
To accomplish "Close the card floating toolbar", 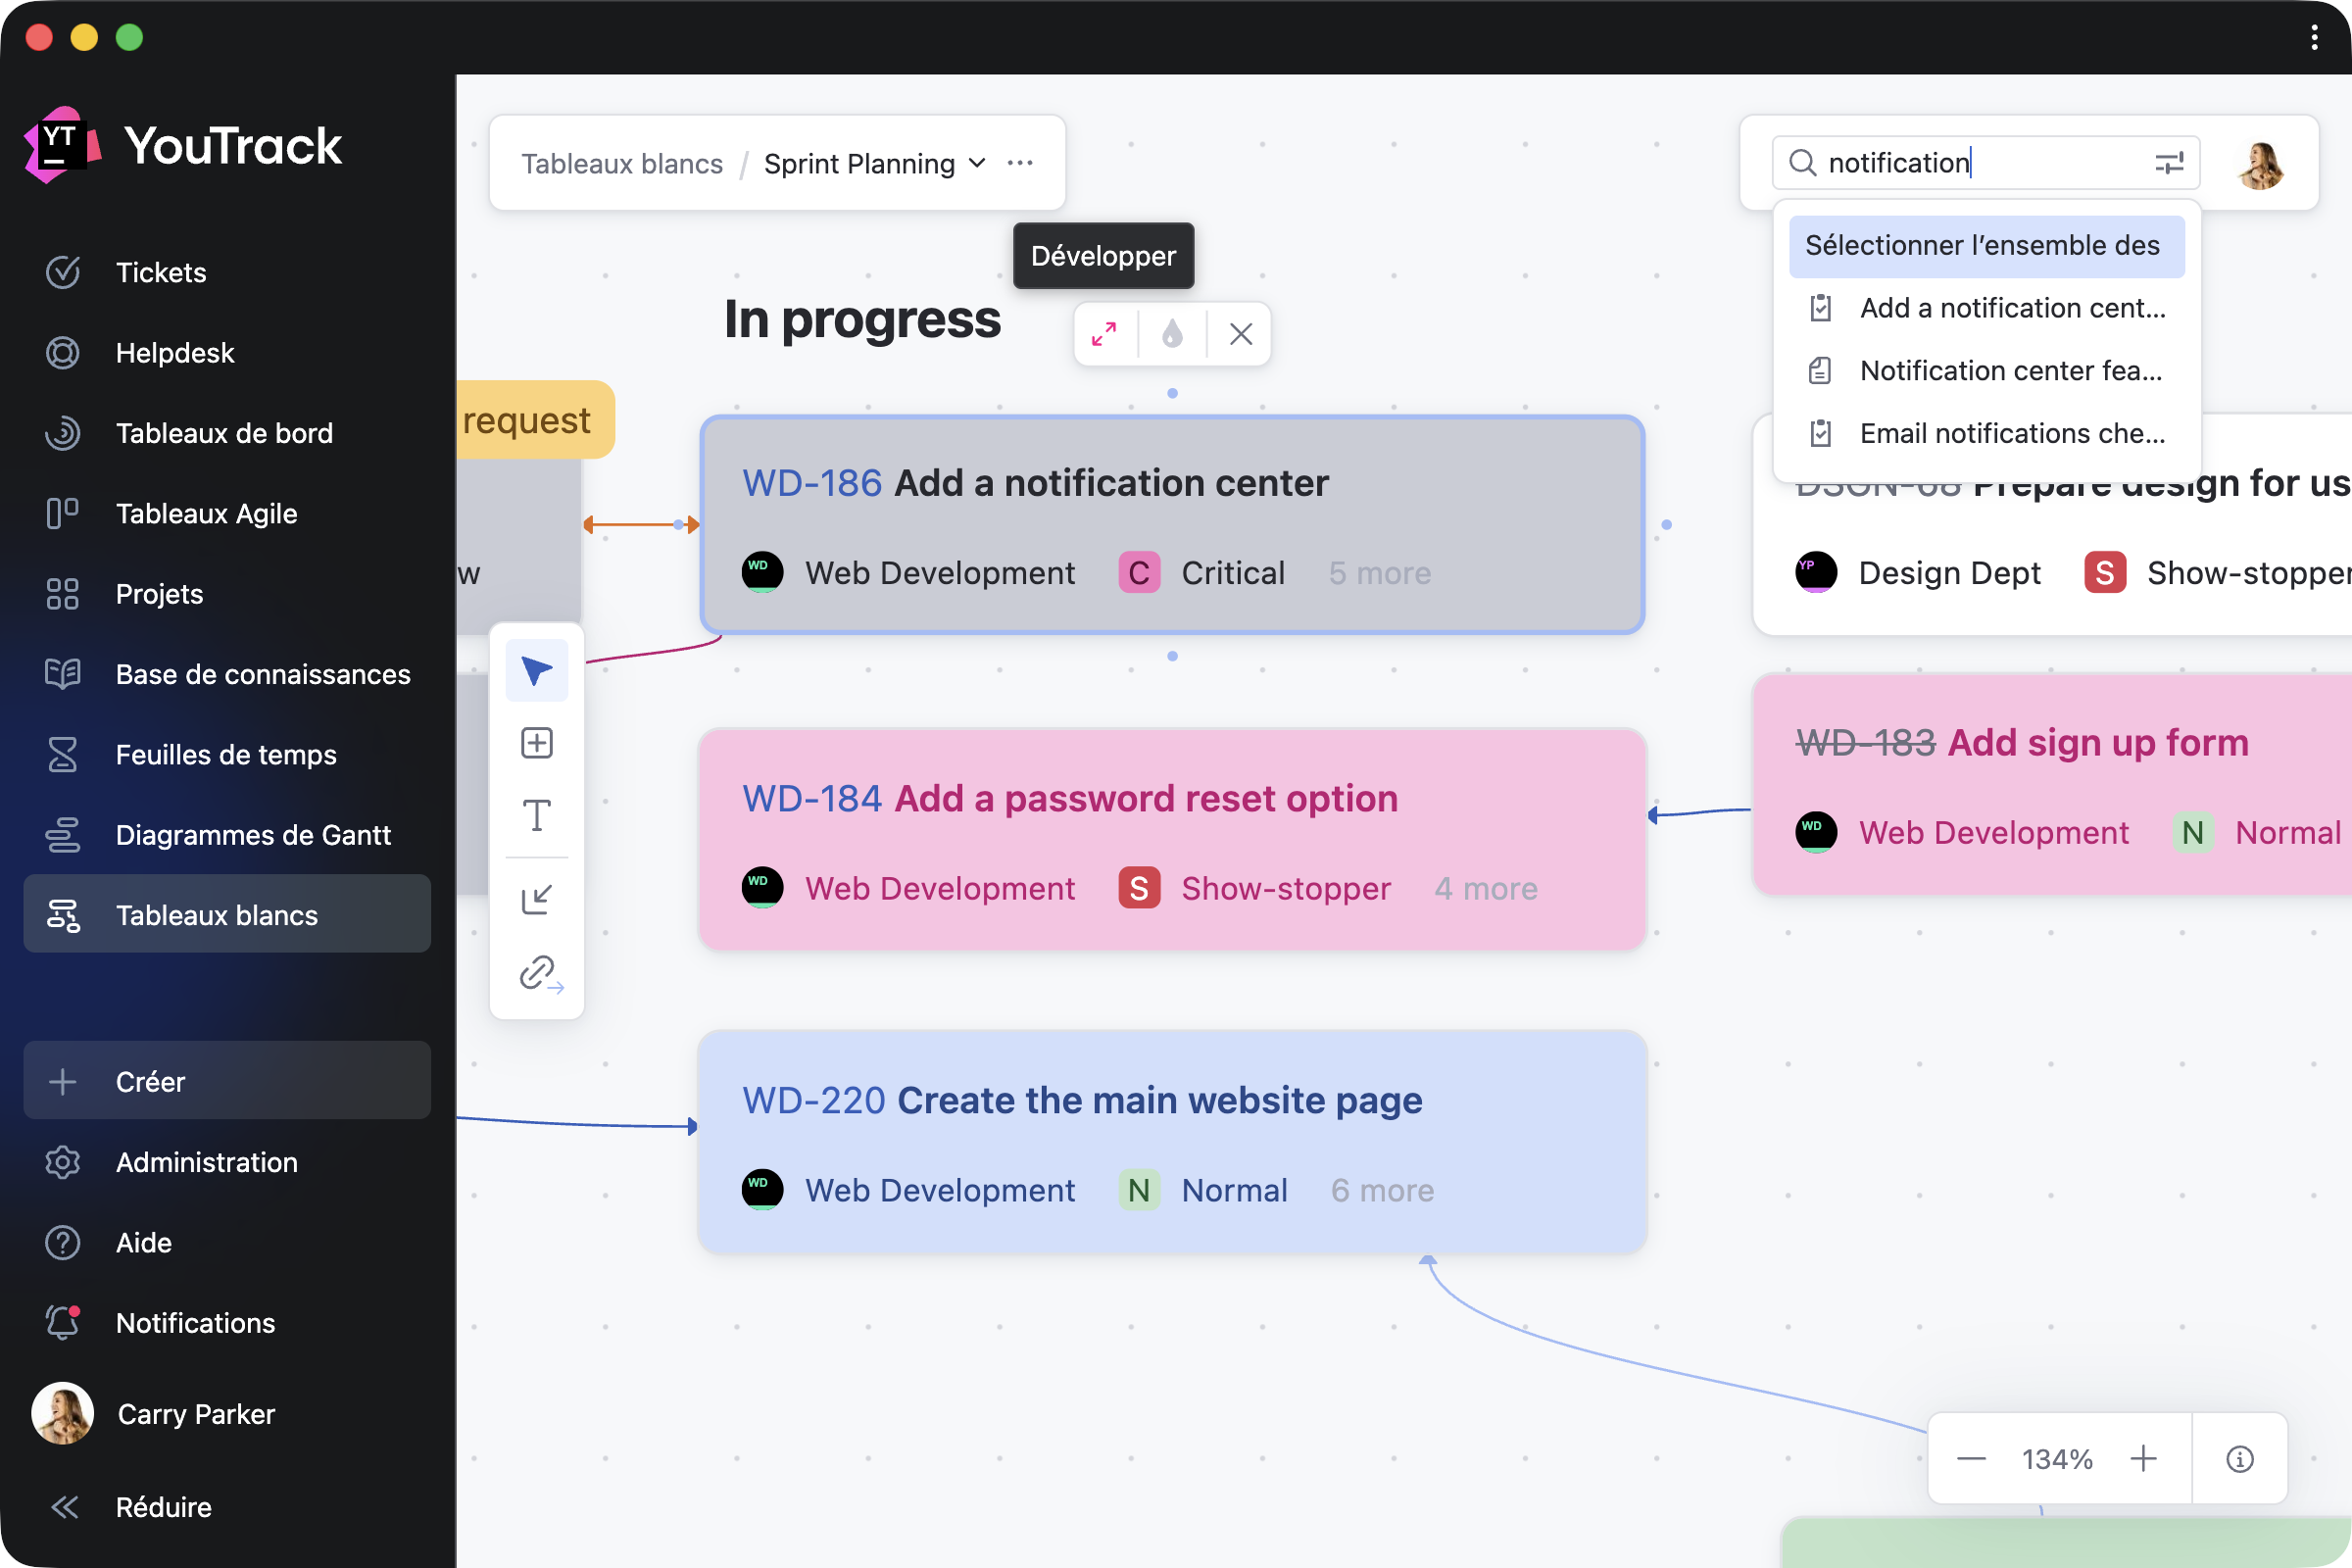I will click(x=1240, y=334).
